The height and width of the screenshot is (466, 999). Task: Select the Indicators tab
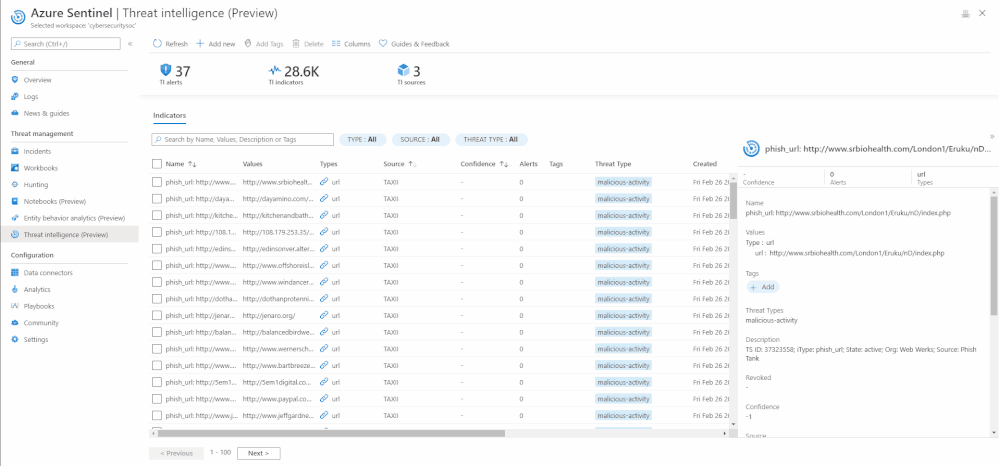point(169,116)
